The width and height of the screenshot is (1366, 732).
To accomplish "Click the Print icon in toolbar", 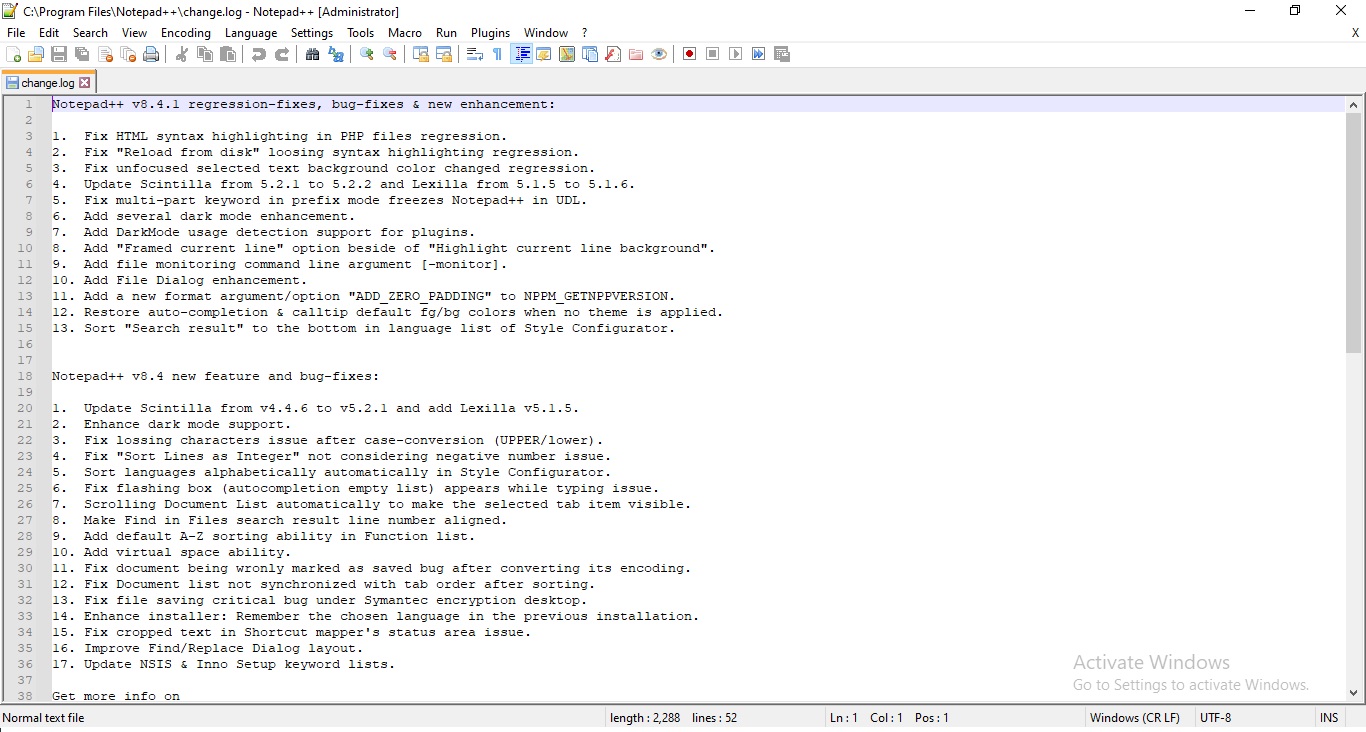I will tap(151, 54).
